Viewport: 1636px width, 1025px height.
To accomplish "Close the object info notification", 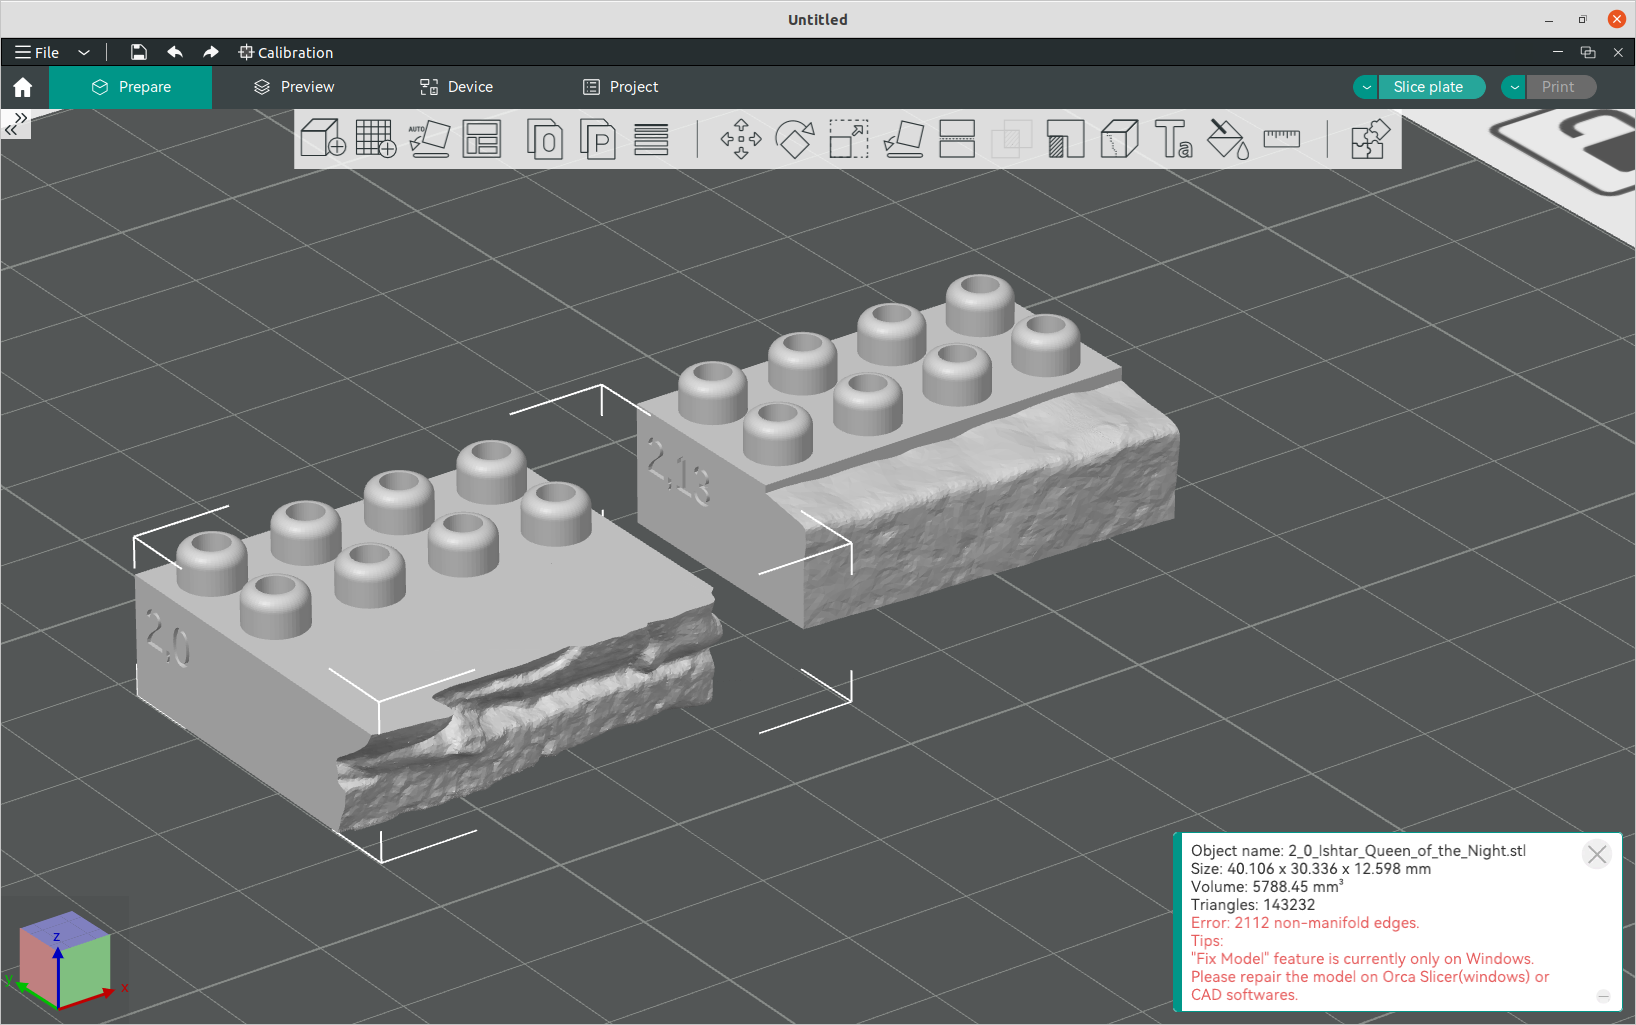I will pyautogui.click(x=1597, y=854).
